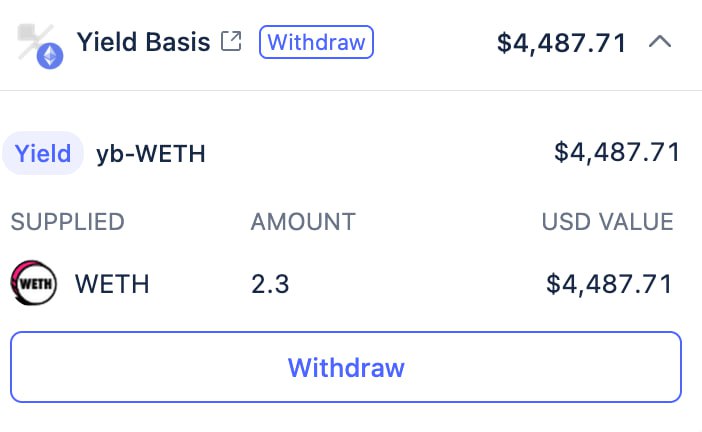Click the WETH token name text

[112, 284]
